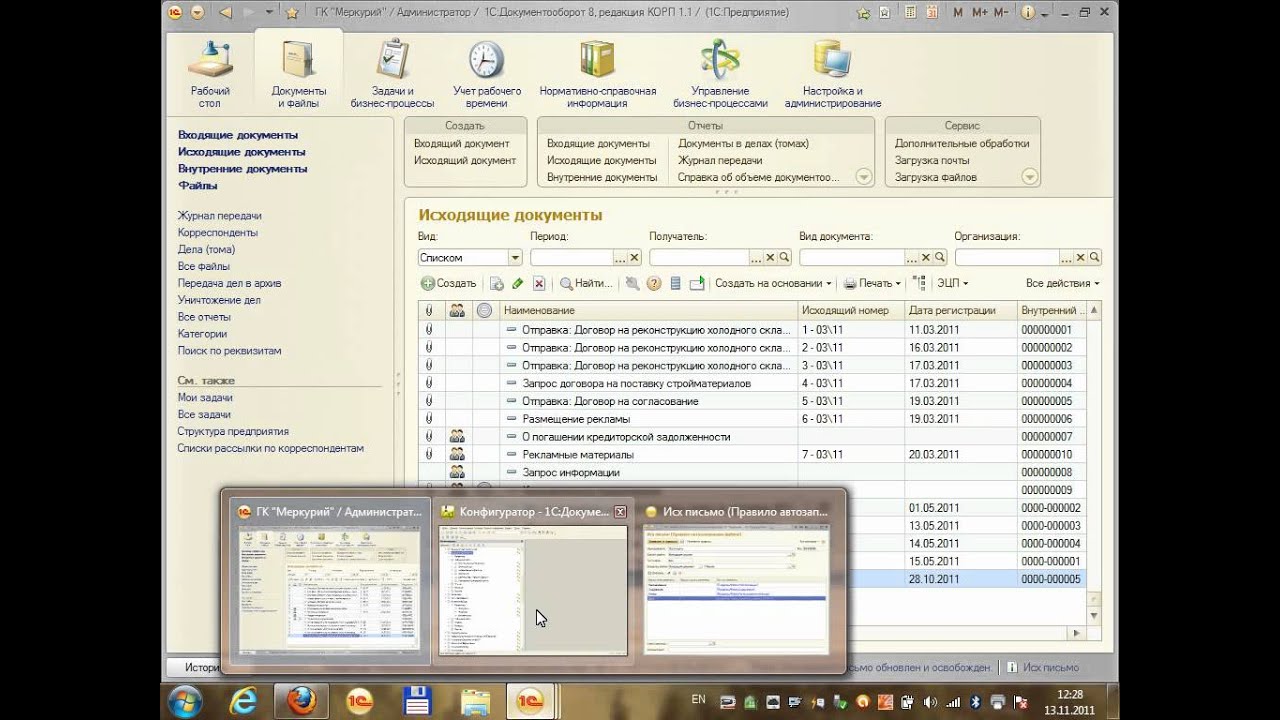Open the Период selection ellipsis button
Image resolution: width=1280 pixels, height=720 pixels.
(620, 257)
